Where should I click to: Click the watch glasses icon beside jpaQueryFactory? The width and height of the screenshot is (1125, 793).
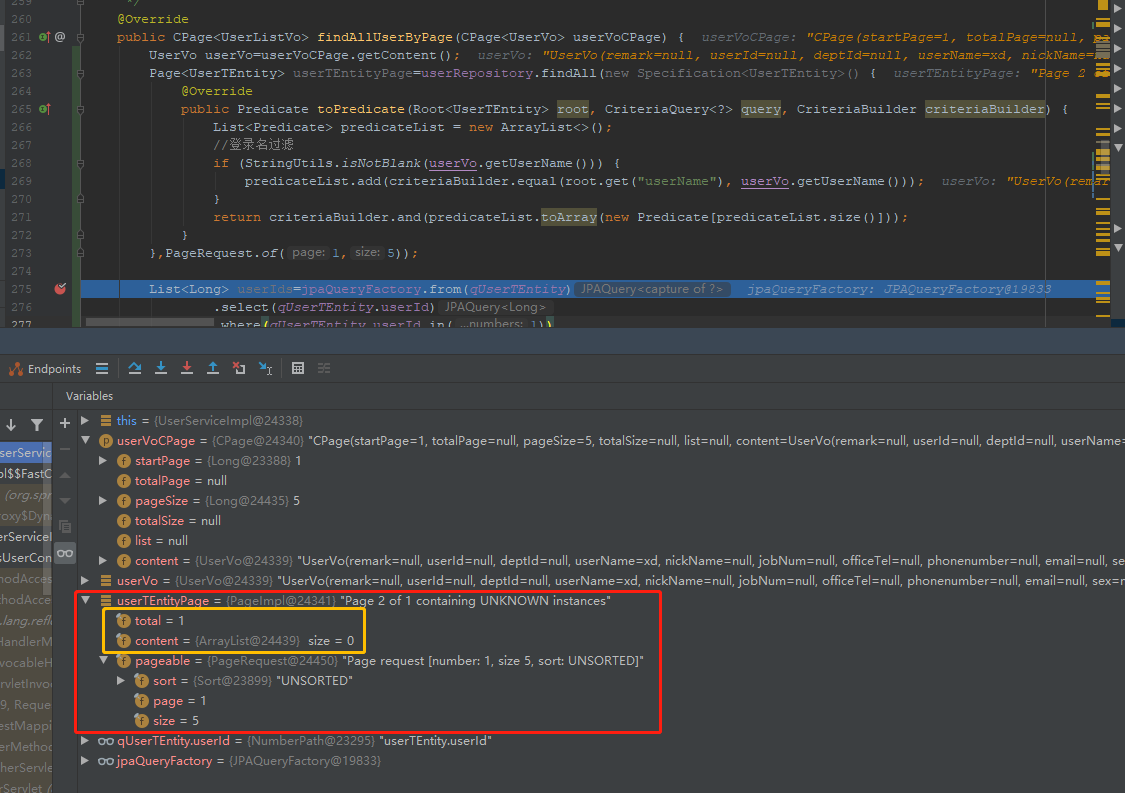point(105,761)
